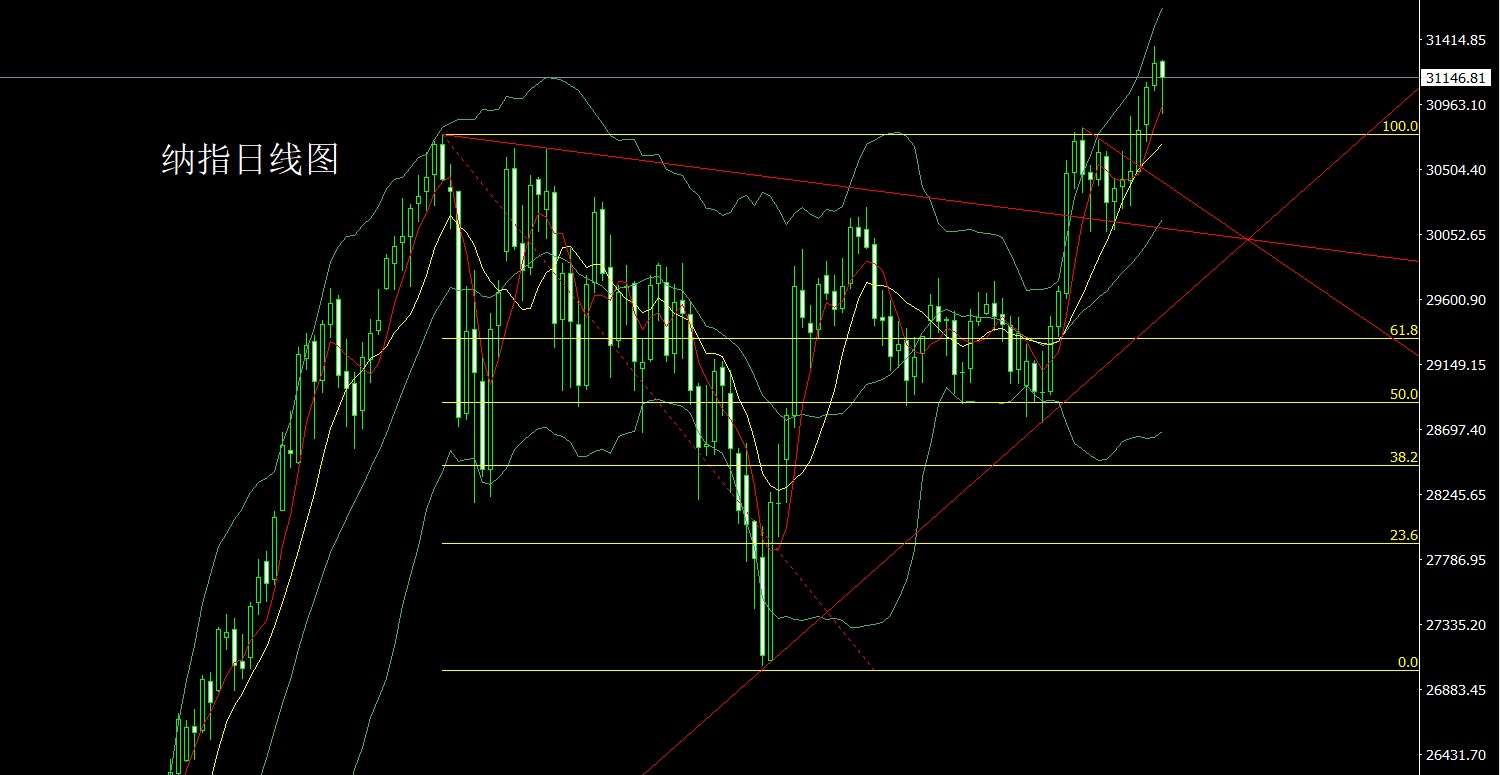Screen dimensions: 1500x775
Task: Click the 26431.70 price axis label
Action: (1456, 755)
